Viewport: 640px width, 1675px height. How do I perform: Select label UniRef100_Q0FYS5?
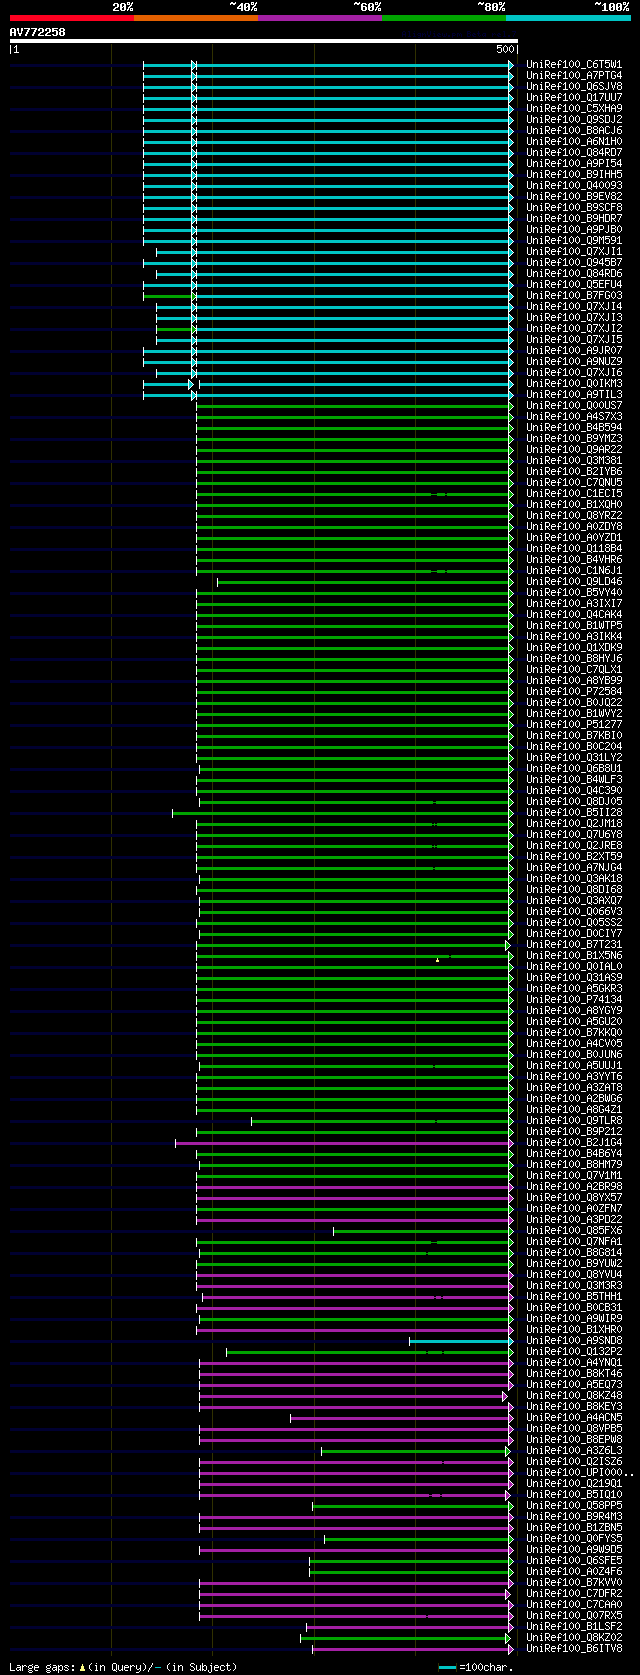click(574, 1538)
